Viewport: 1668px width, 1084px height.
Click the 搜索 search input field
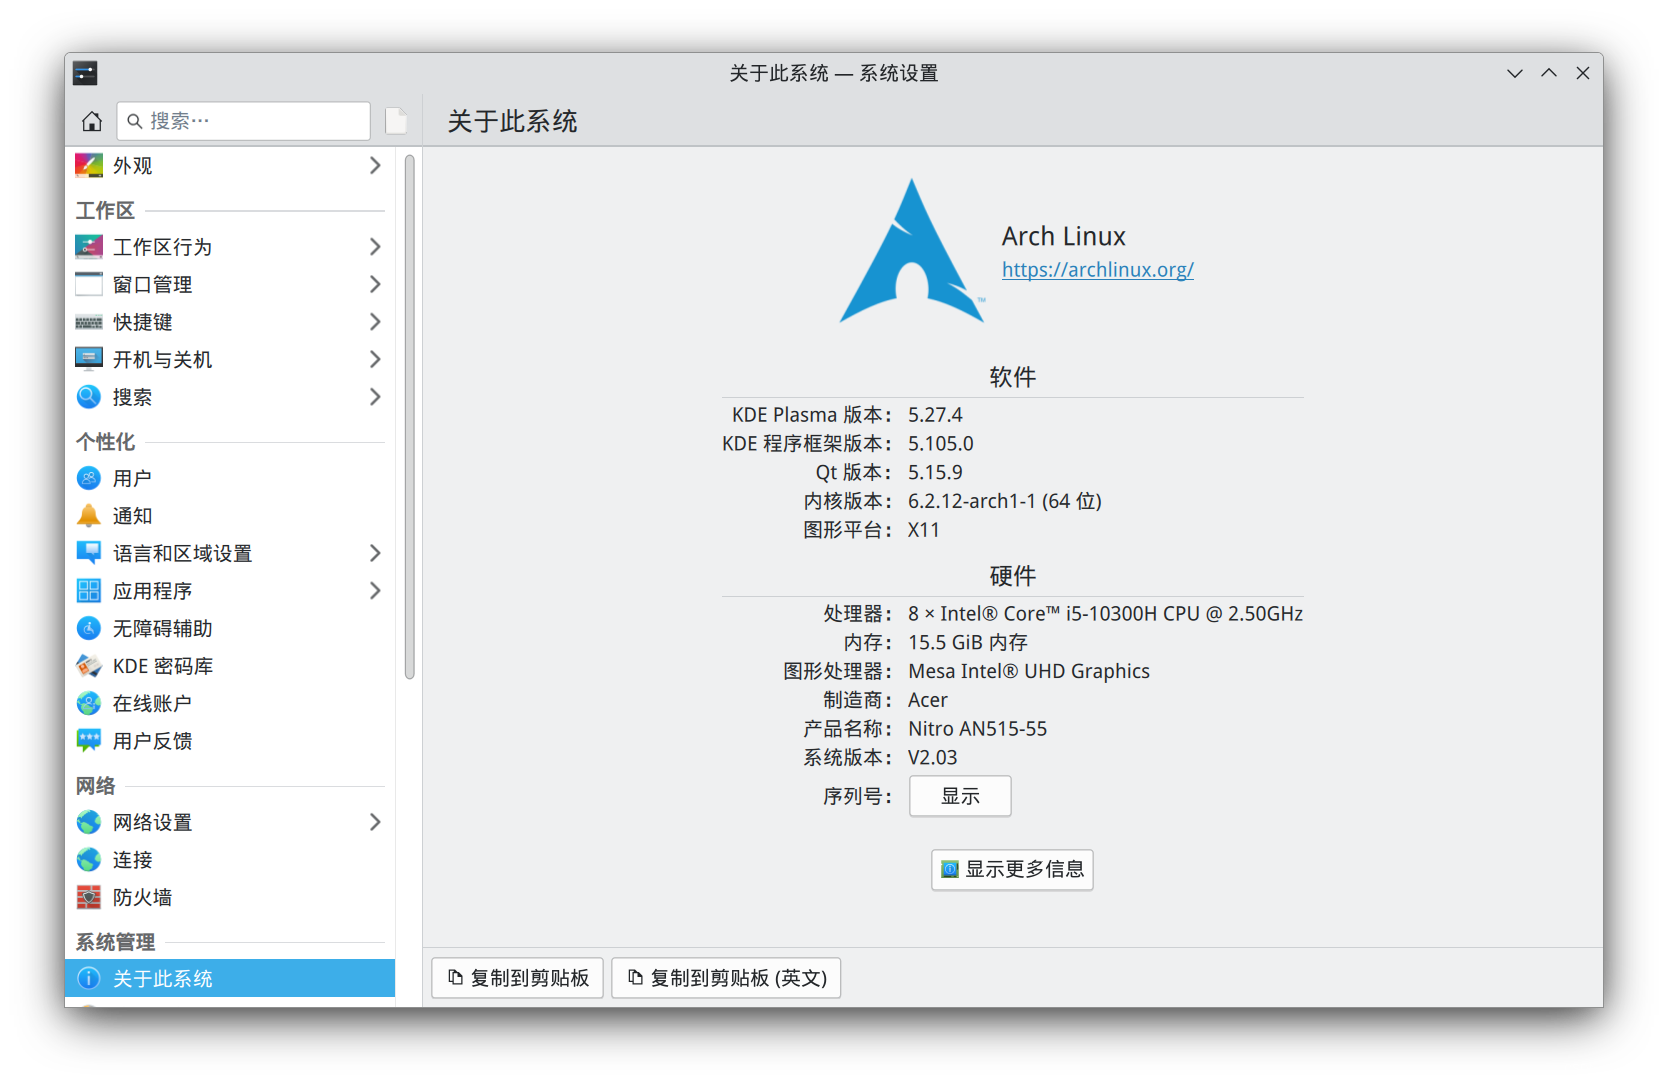(x=243, y=120)
